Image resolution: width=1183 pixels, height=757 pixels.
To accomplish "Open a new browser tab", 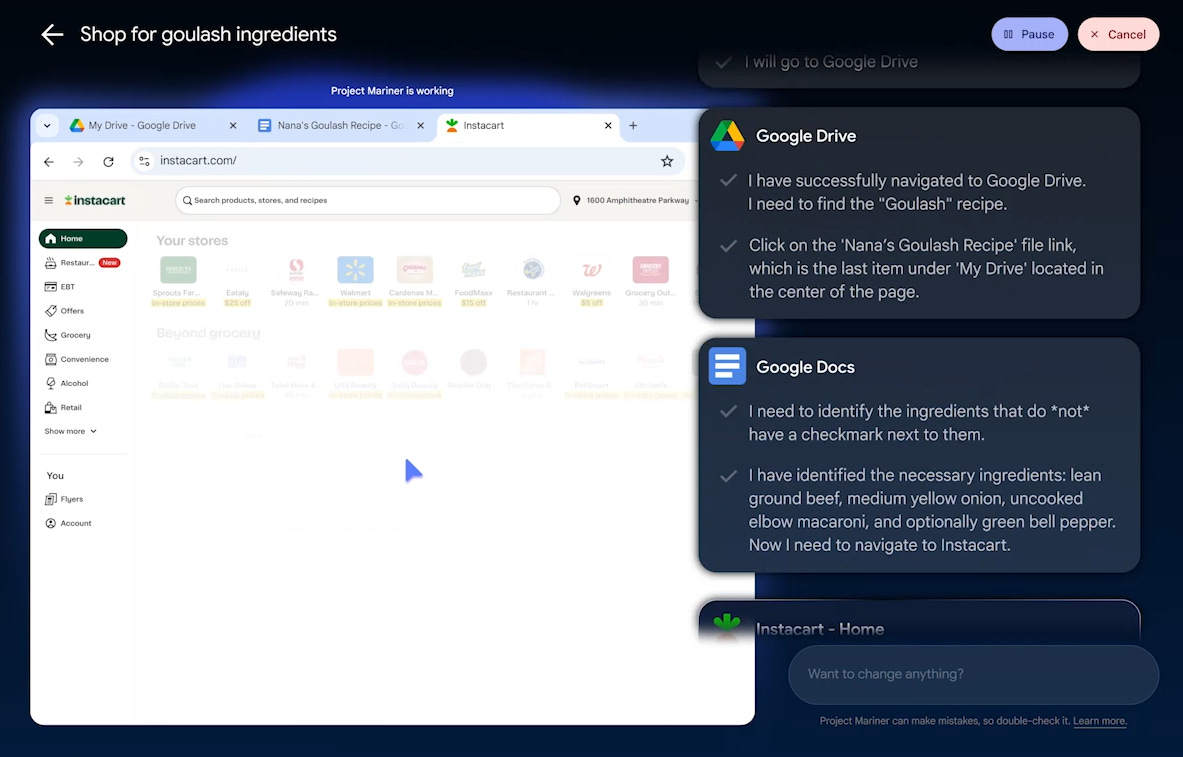I will tap(633, 125).
